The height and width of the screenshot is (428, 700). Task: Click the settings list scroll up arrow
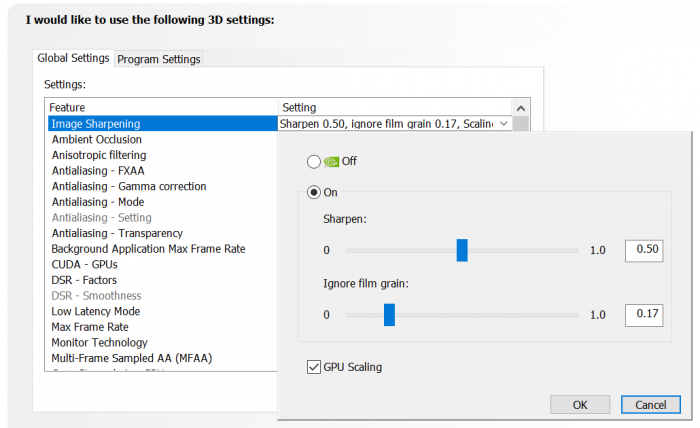pyautogui.click(x=521, y=108)
